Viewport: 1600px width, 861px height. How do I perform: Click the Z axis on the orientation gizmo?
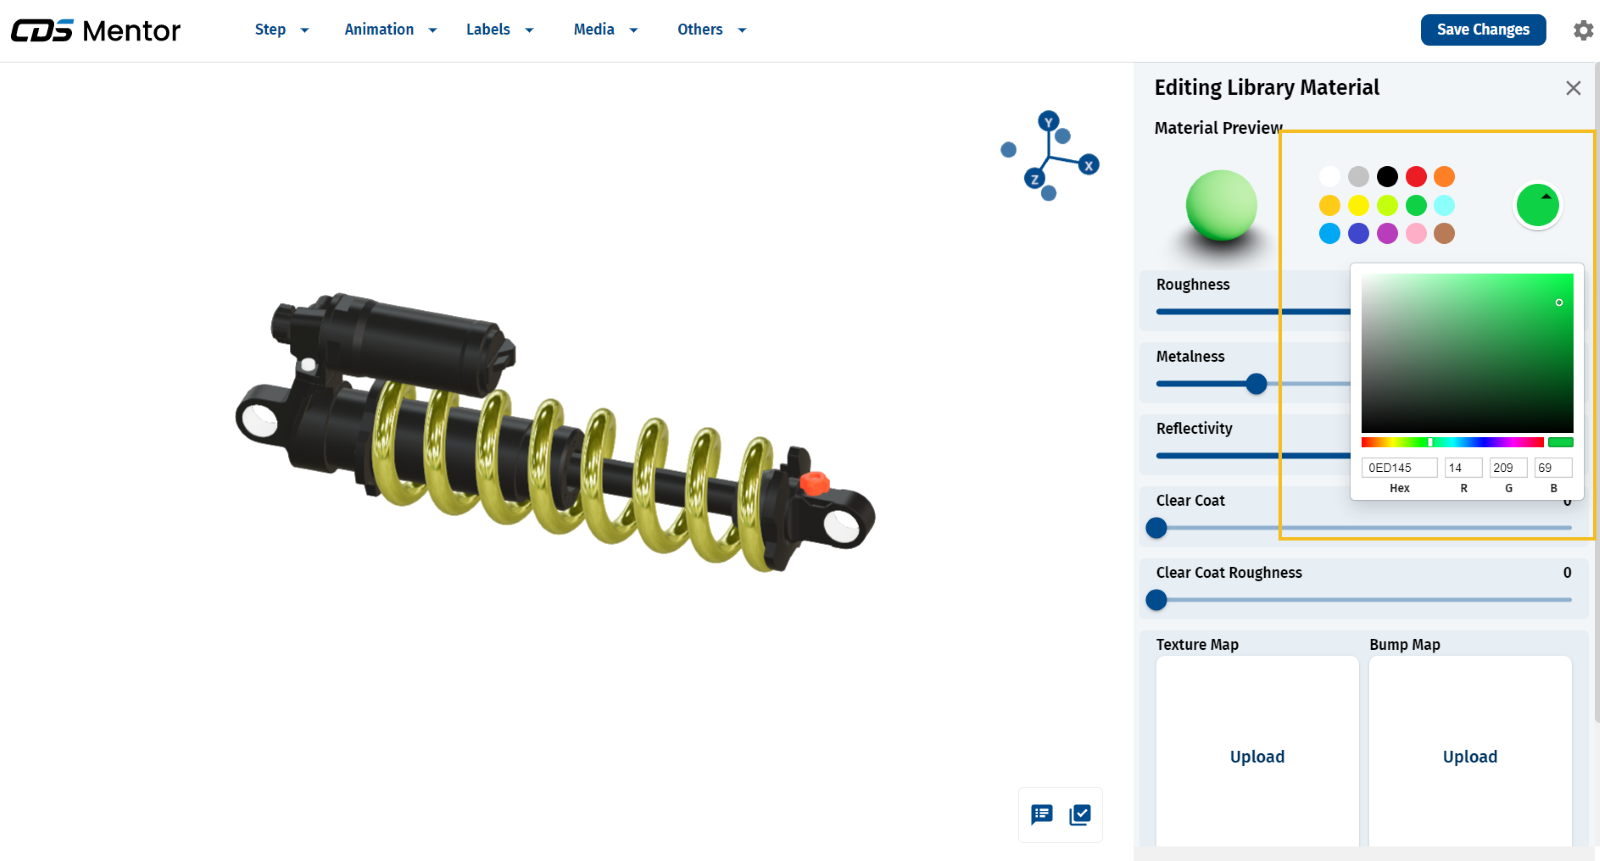(1034, 179)
